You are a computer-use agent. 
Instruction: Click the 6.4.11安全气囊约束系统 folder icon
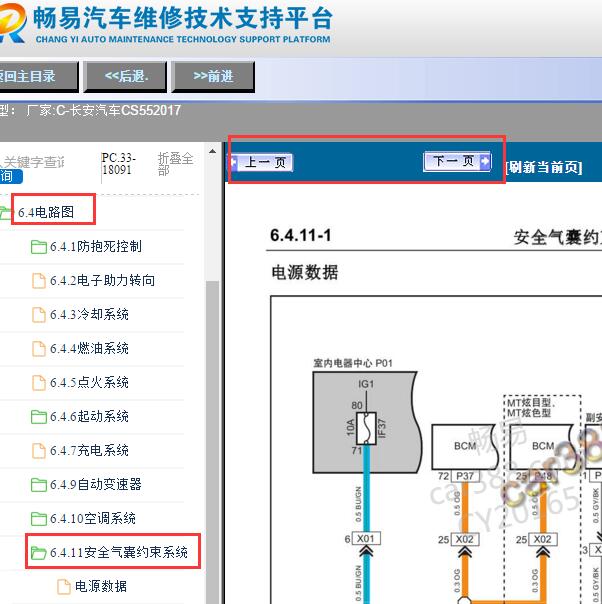click(39, 553)
